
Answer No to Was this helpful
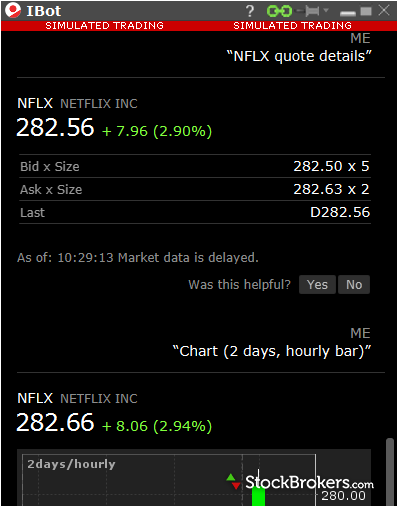pos(354,285)
